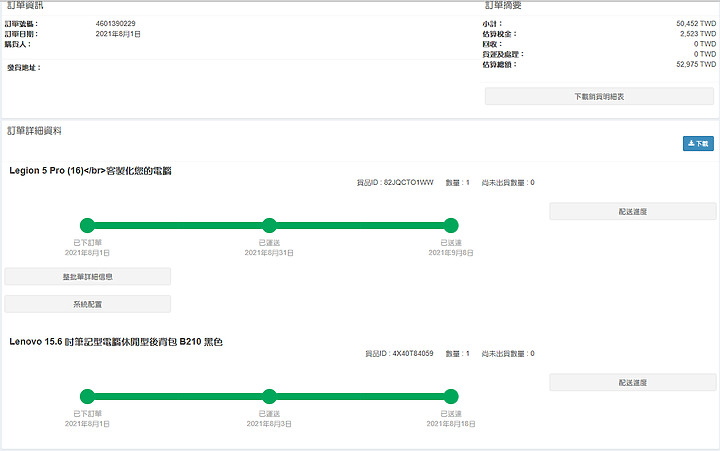Select product ID 4X40T84059
Screen dimensions: 720x451
[413, 354]
